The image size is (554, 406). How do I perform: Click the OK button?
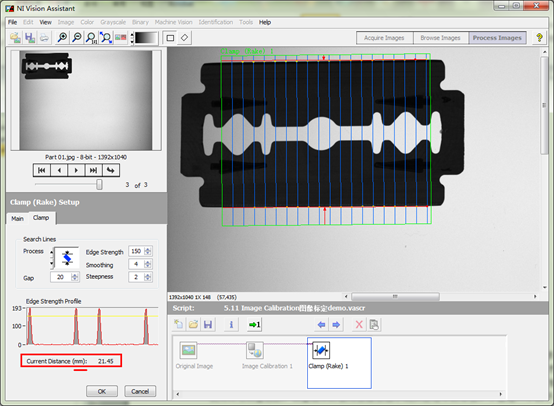click(102, 391)
